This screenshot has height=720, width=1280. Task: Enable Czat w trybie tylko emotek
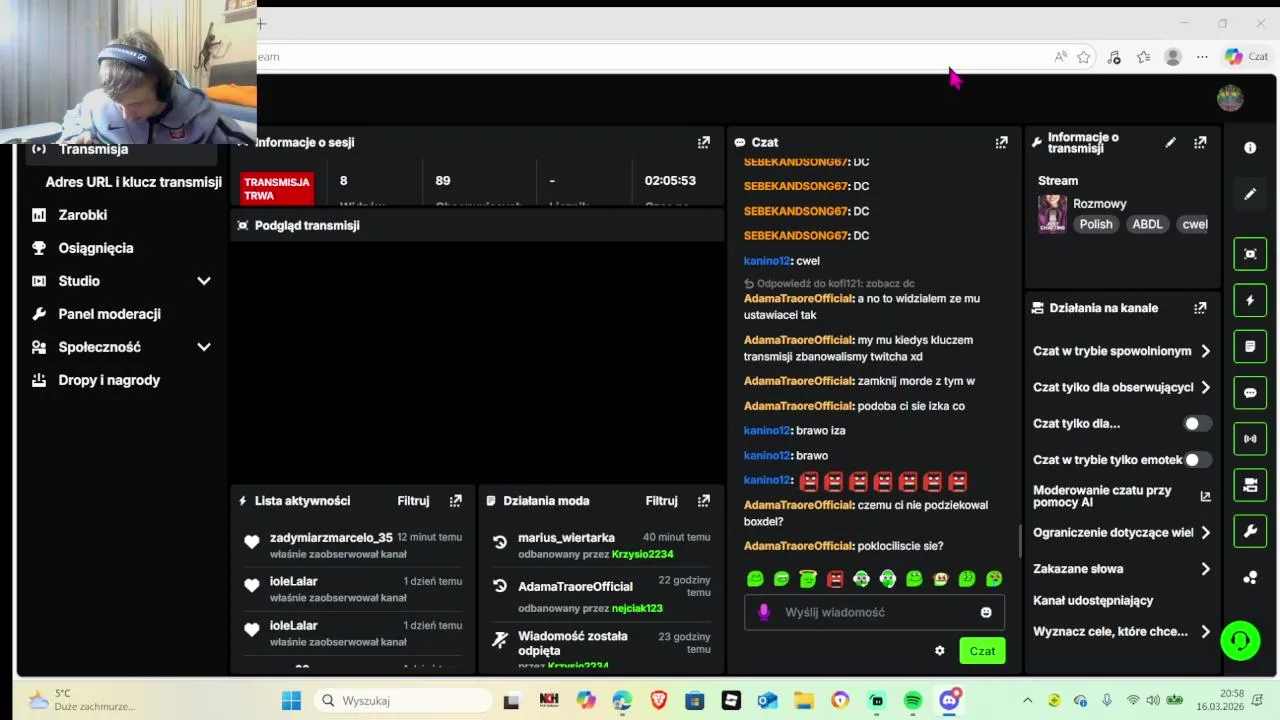[1198, 460]
